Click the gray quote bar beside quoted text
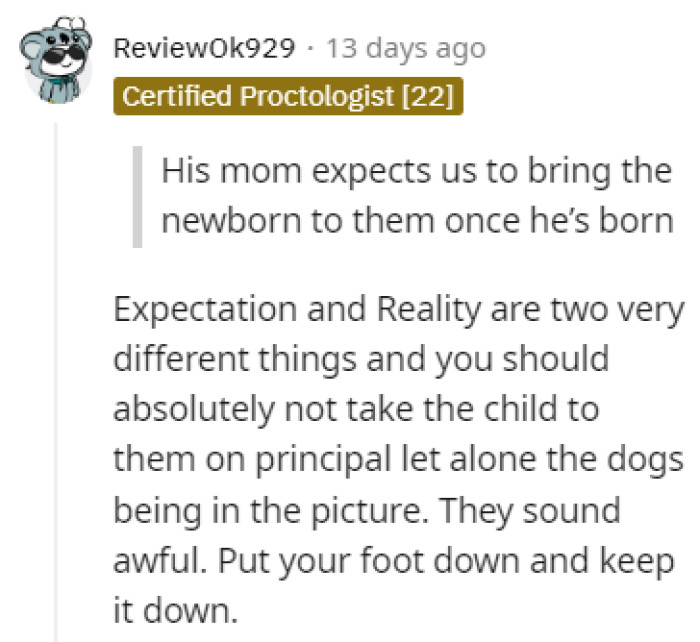This screenshot has width=700, height=642. coord(137,195)
